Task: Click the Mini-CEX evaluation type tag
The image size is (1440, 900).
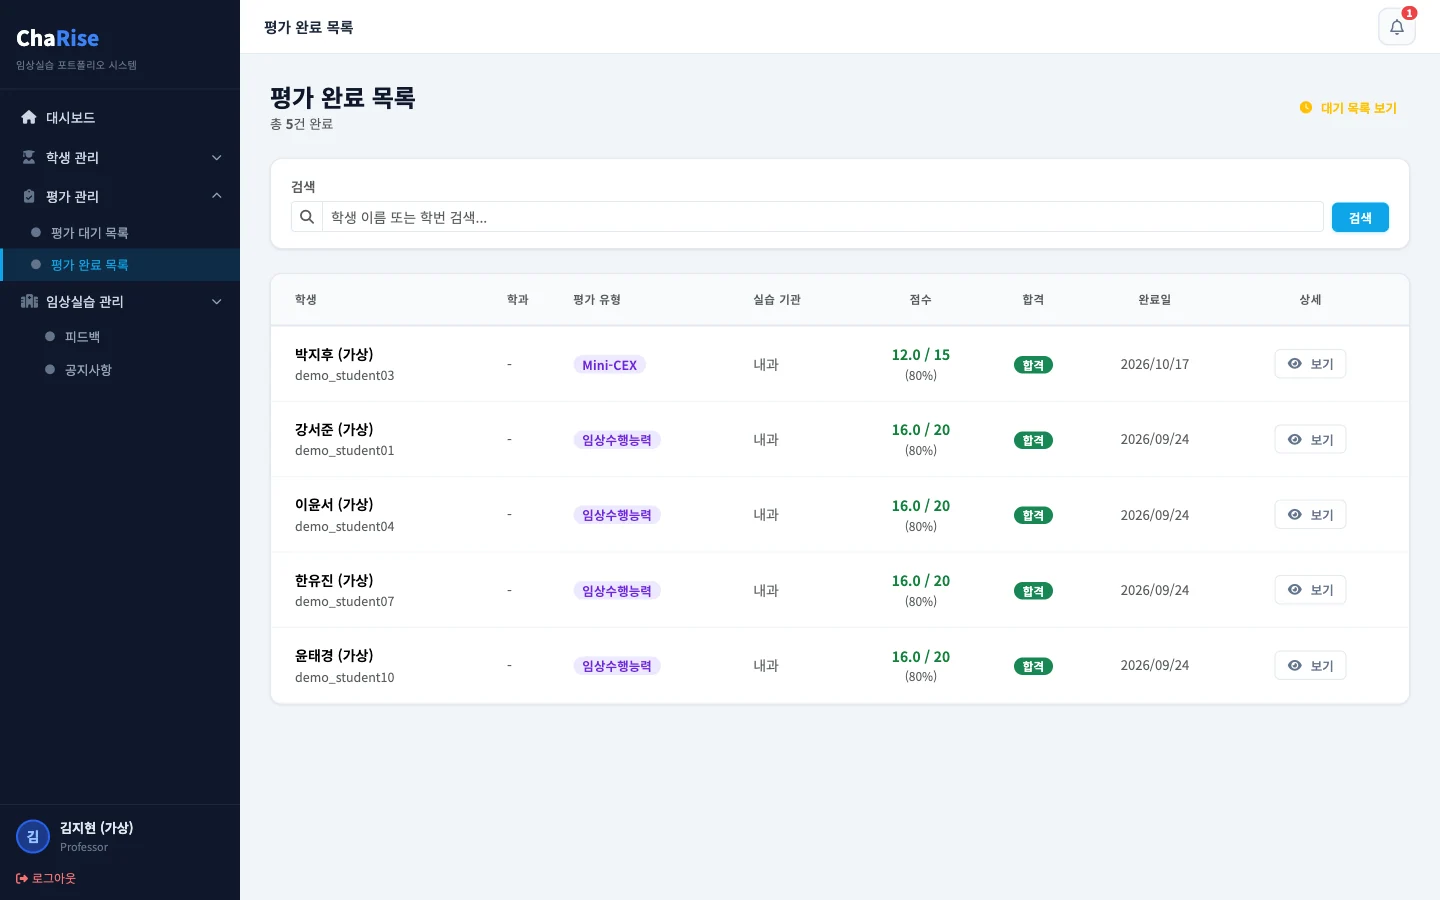Action: point(609,365)
